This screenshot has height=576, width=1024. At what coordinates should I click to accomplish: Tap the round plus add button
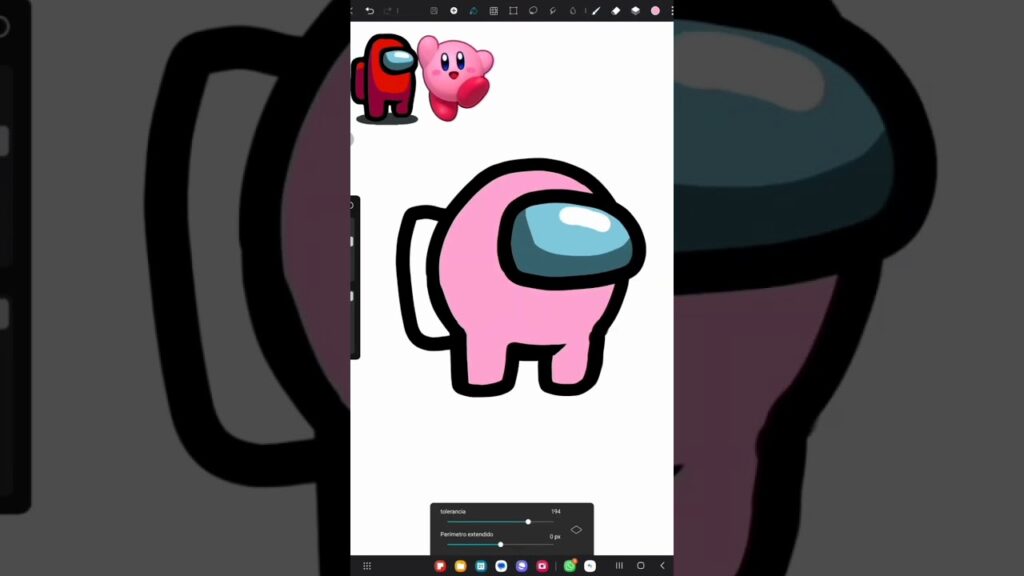click(x=454, y=11)
